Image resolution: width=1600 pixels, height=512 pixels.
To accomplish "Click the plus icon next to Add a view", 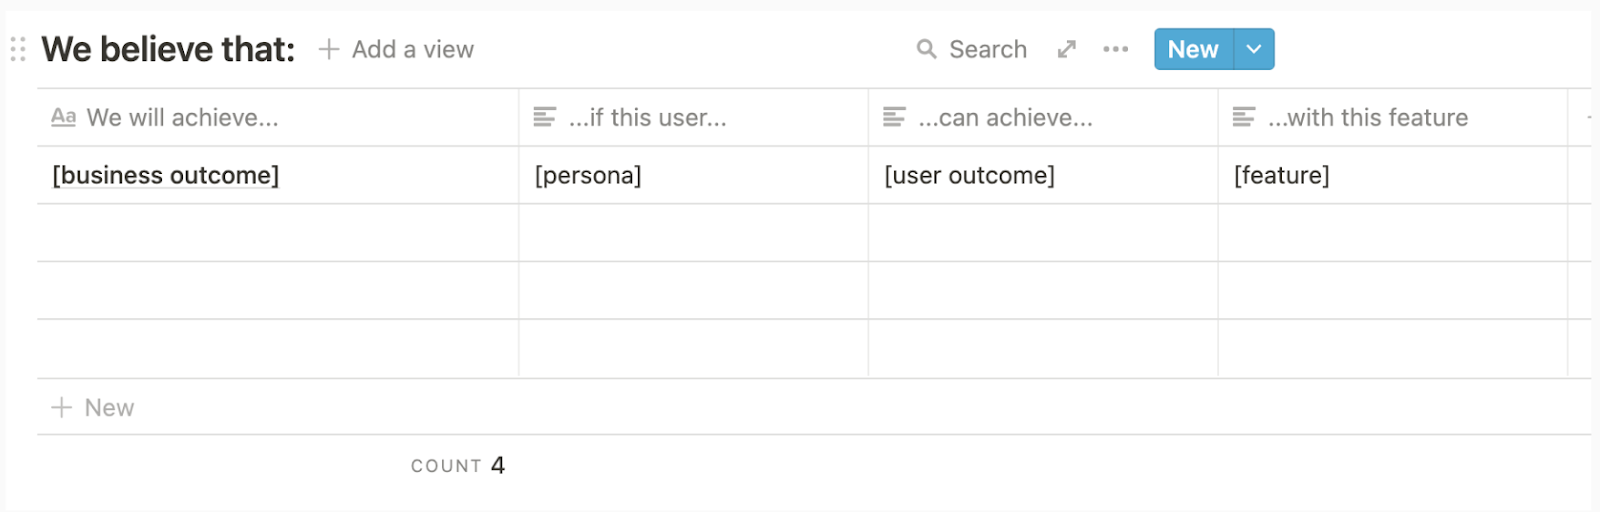I will coord(328,49).
